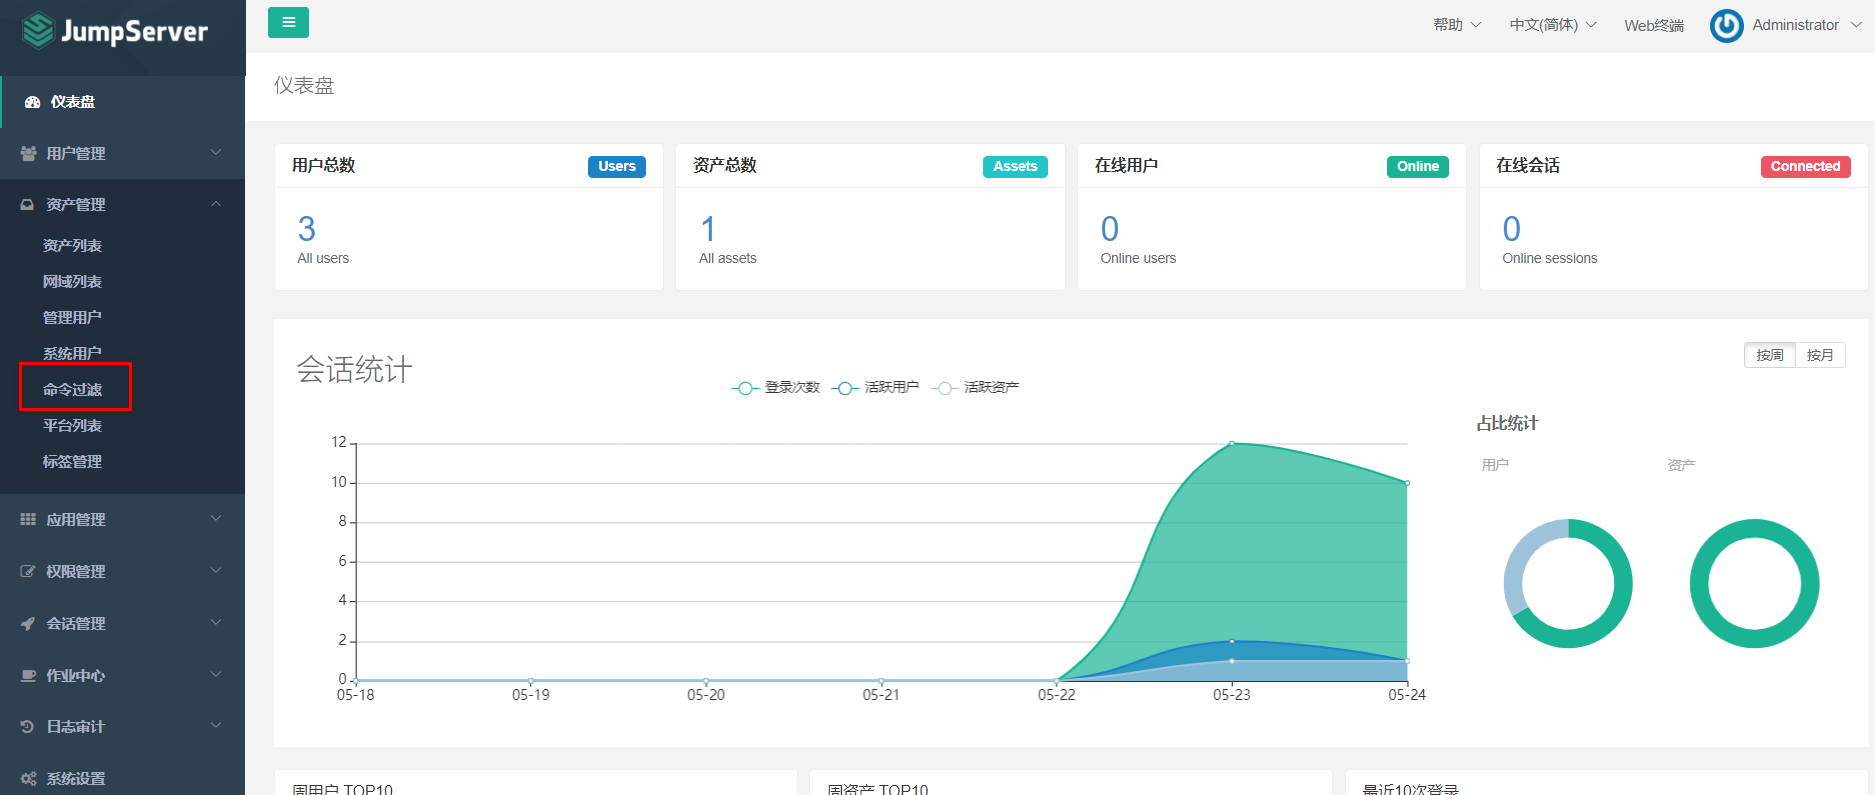The width and height of the screenshot is (1875, 795).
Task: Click the blue Users badge
Action: [x=617, y=167]
